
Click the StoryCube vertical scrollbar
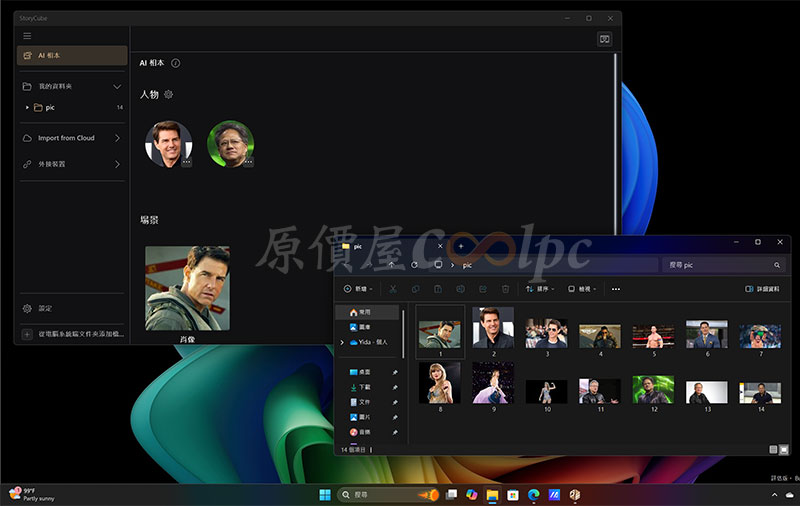click(x=615, y=143)
